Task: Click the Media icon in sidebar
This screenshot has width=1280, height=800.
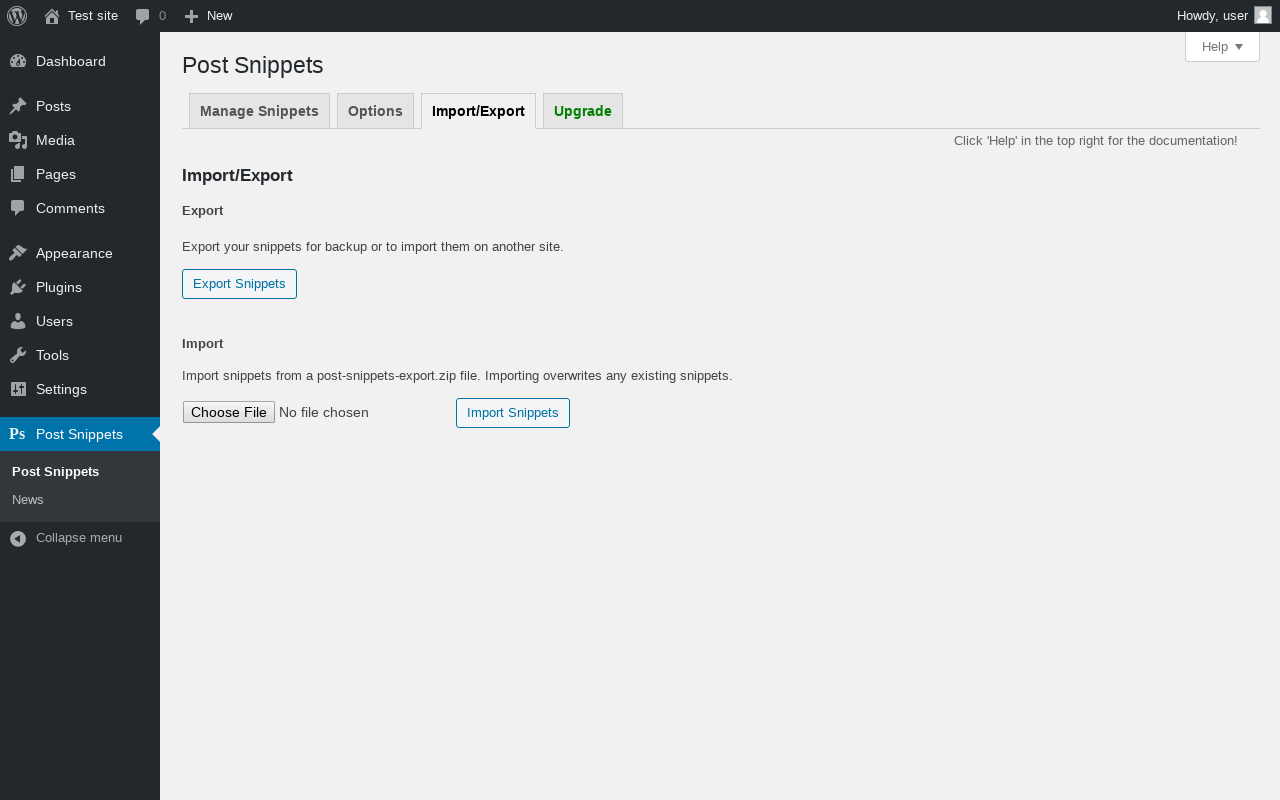Action: click(x=18, y=140)
